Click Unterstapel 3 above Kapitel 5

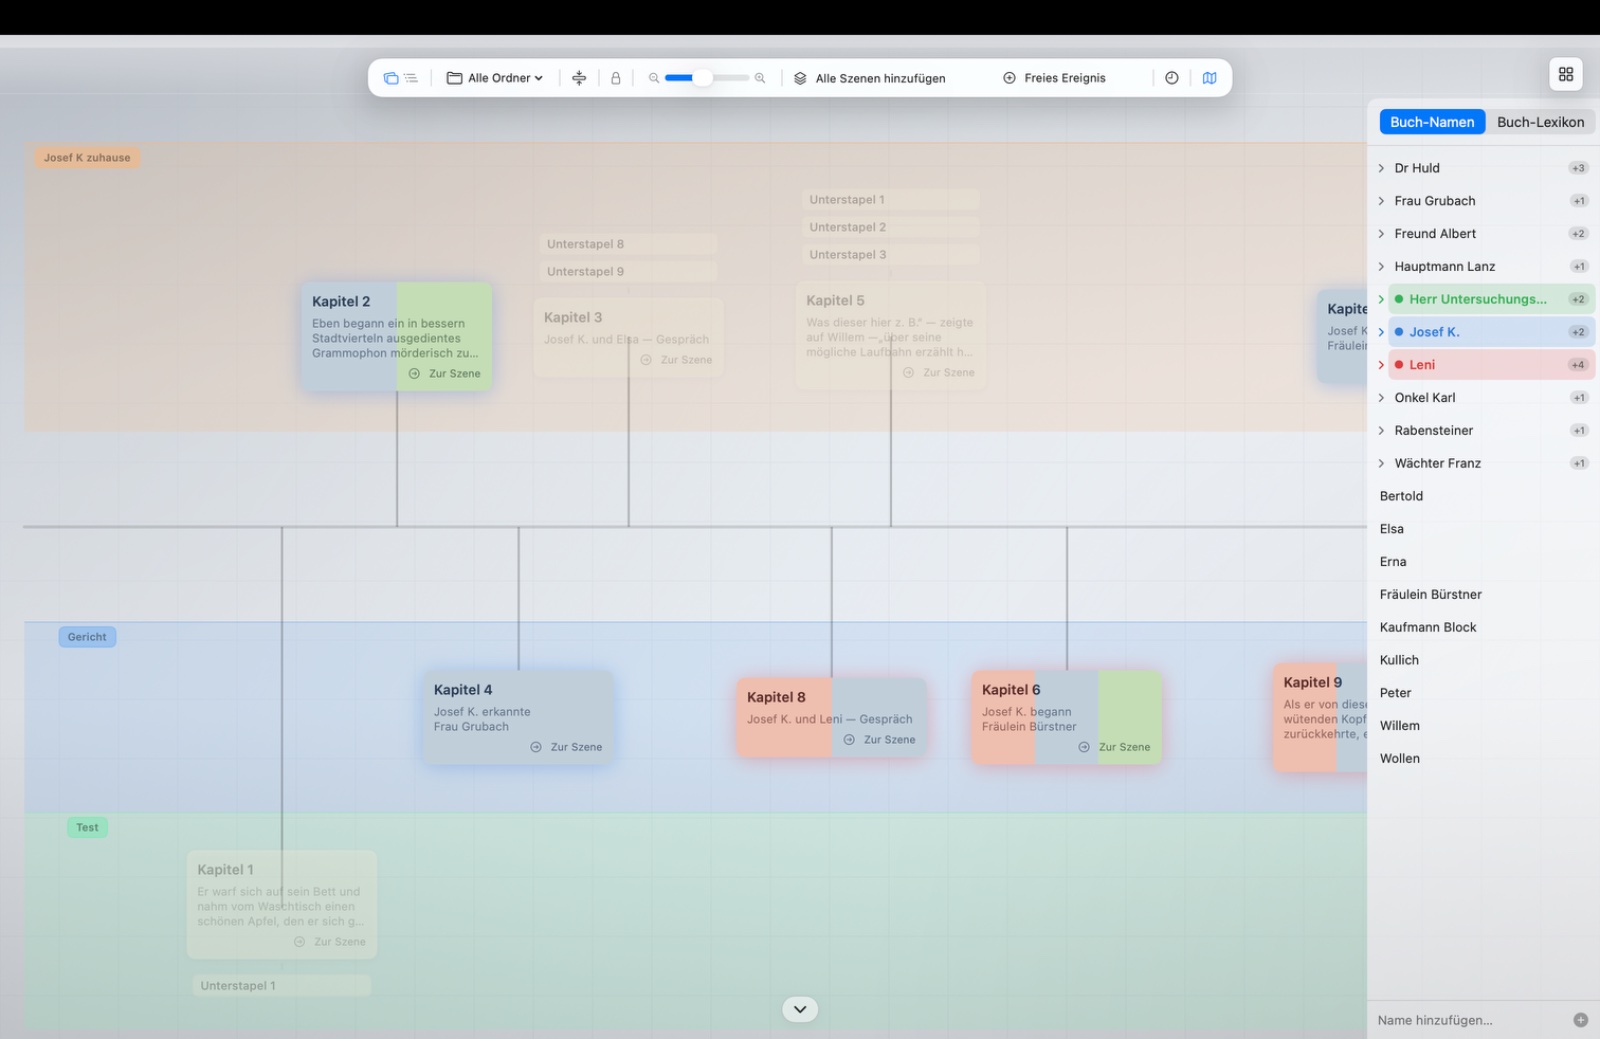pyautogui.click(x=890, y=255)
